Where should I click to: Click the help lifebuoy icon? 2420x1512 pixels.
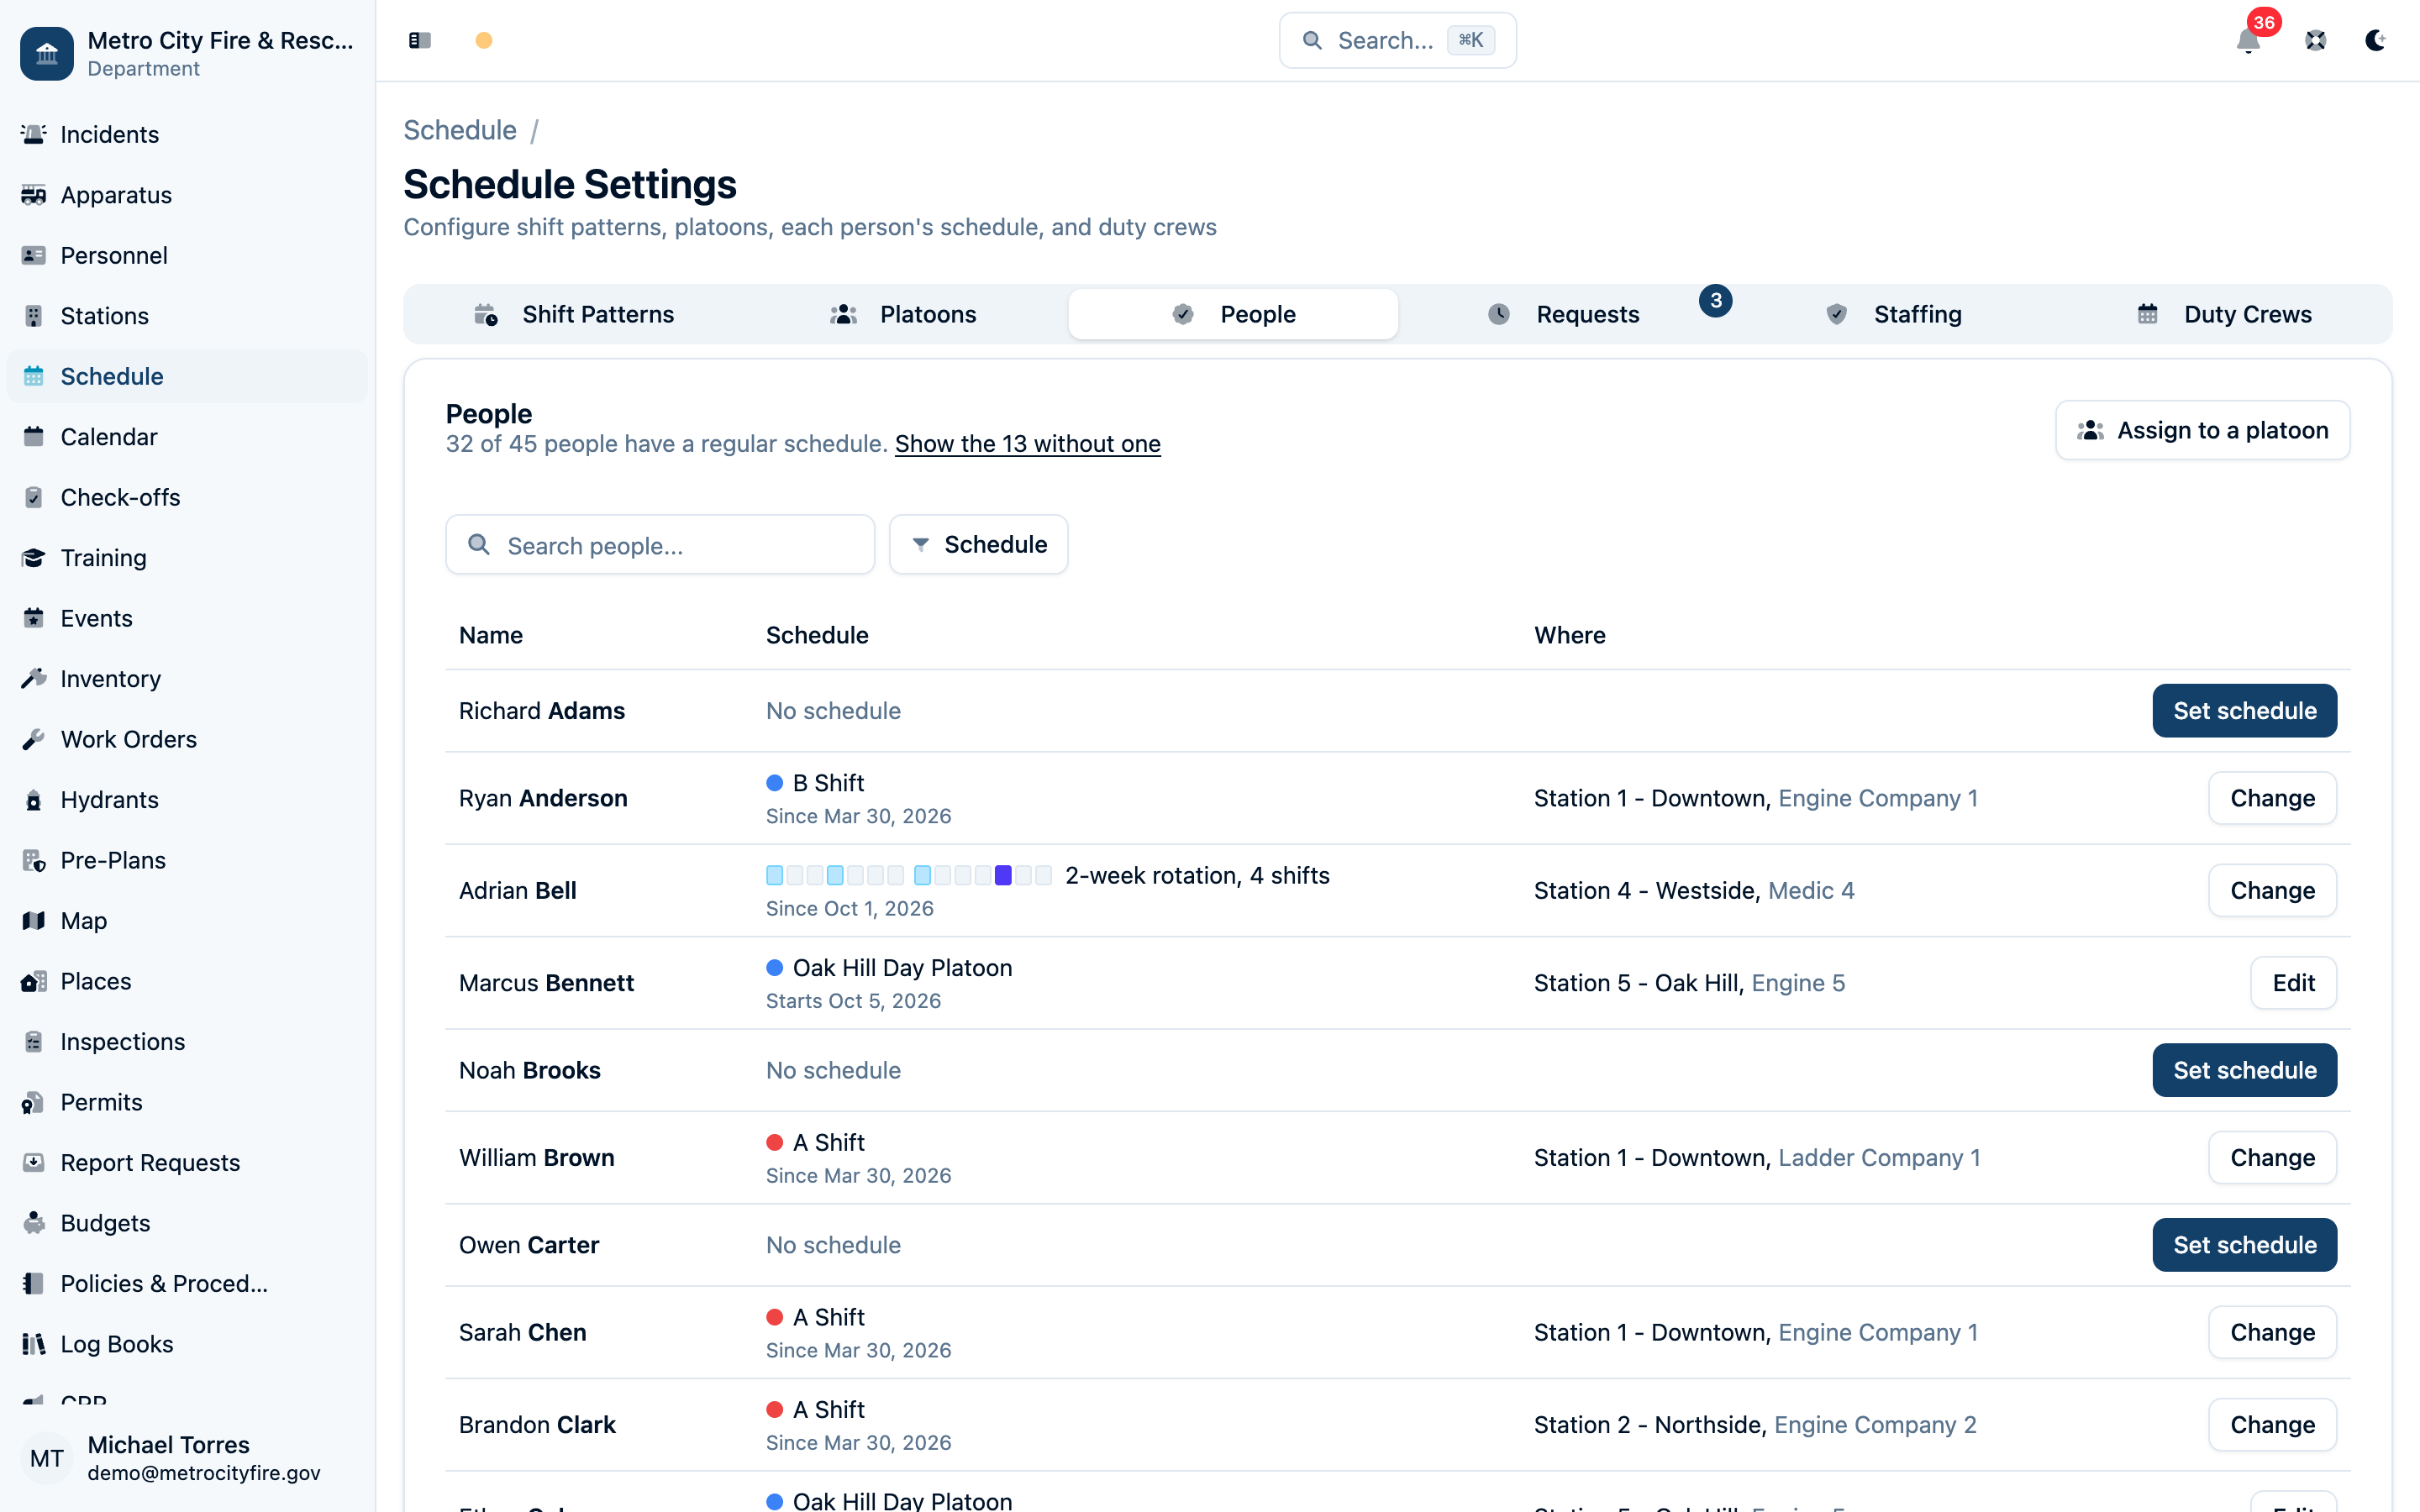coord(2315,40)
